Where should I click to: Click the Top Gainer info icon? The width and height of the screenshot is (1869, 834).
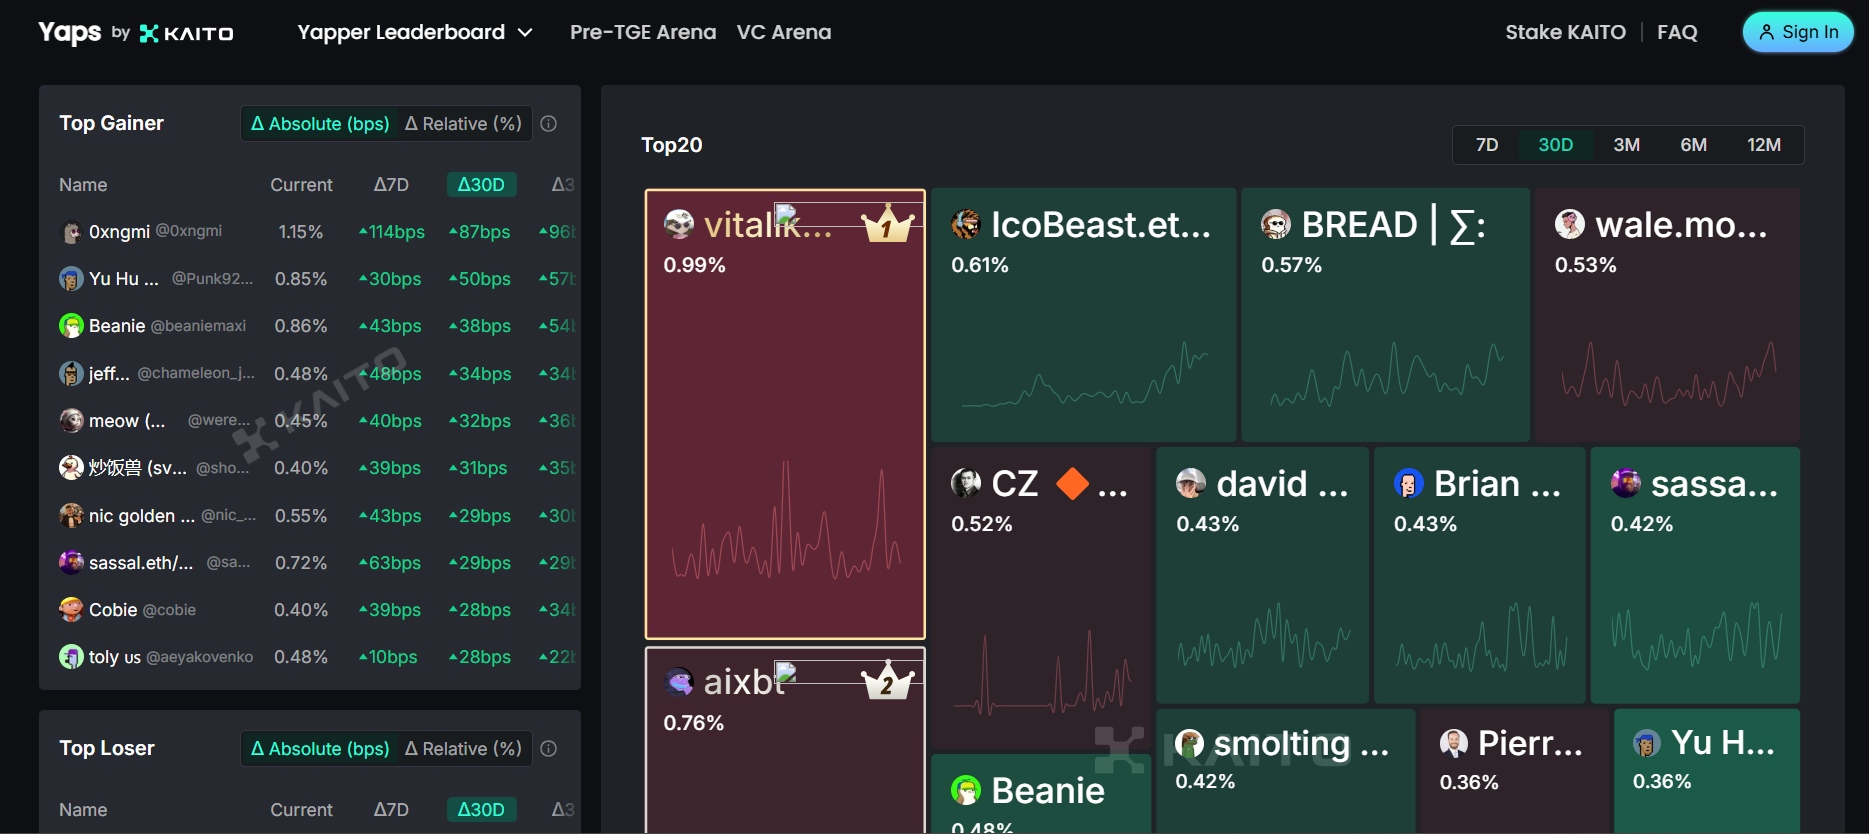tap(549, 124)
